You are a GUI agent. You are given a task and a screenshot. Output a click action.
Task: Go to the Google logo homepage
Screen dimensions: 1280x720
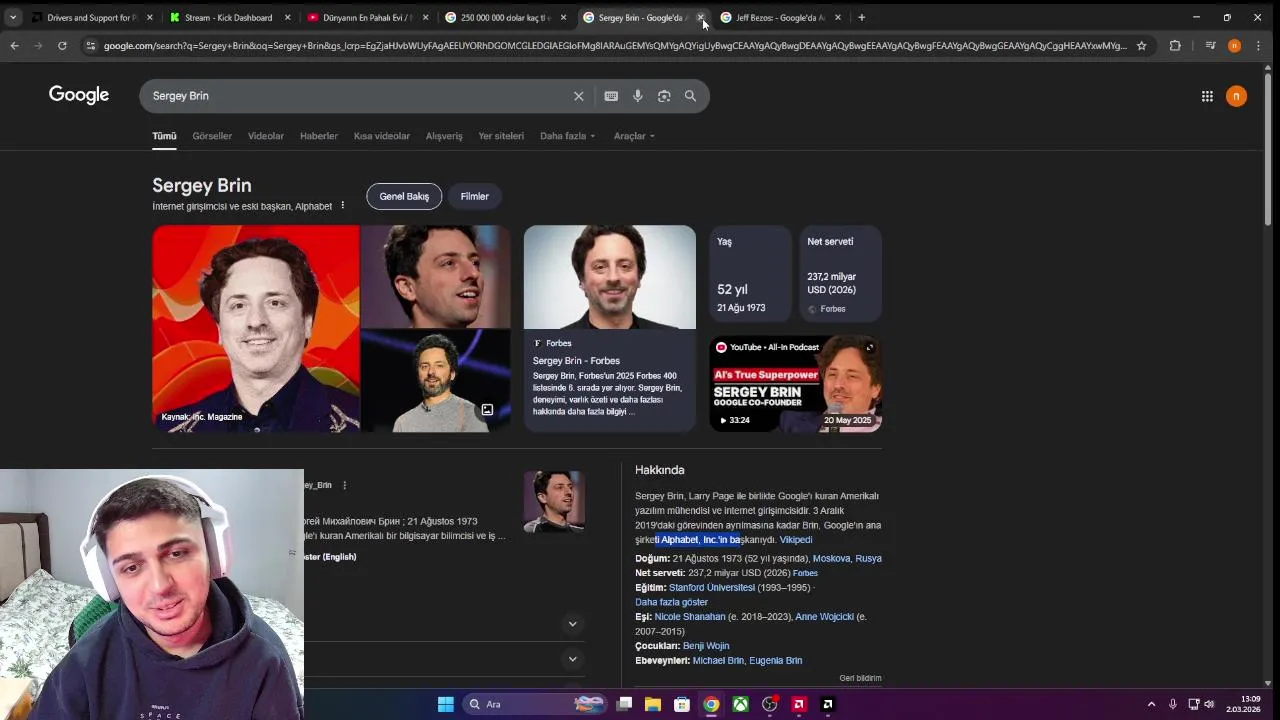[x=79, y=95]
